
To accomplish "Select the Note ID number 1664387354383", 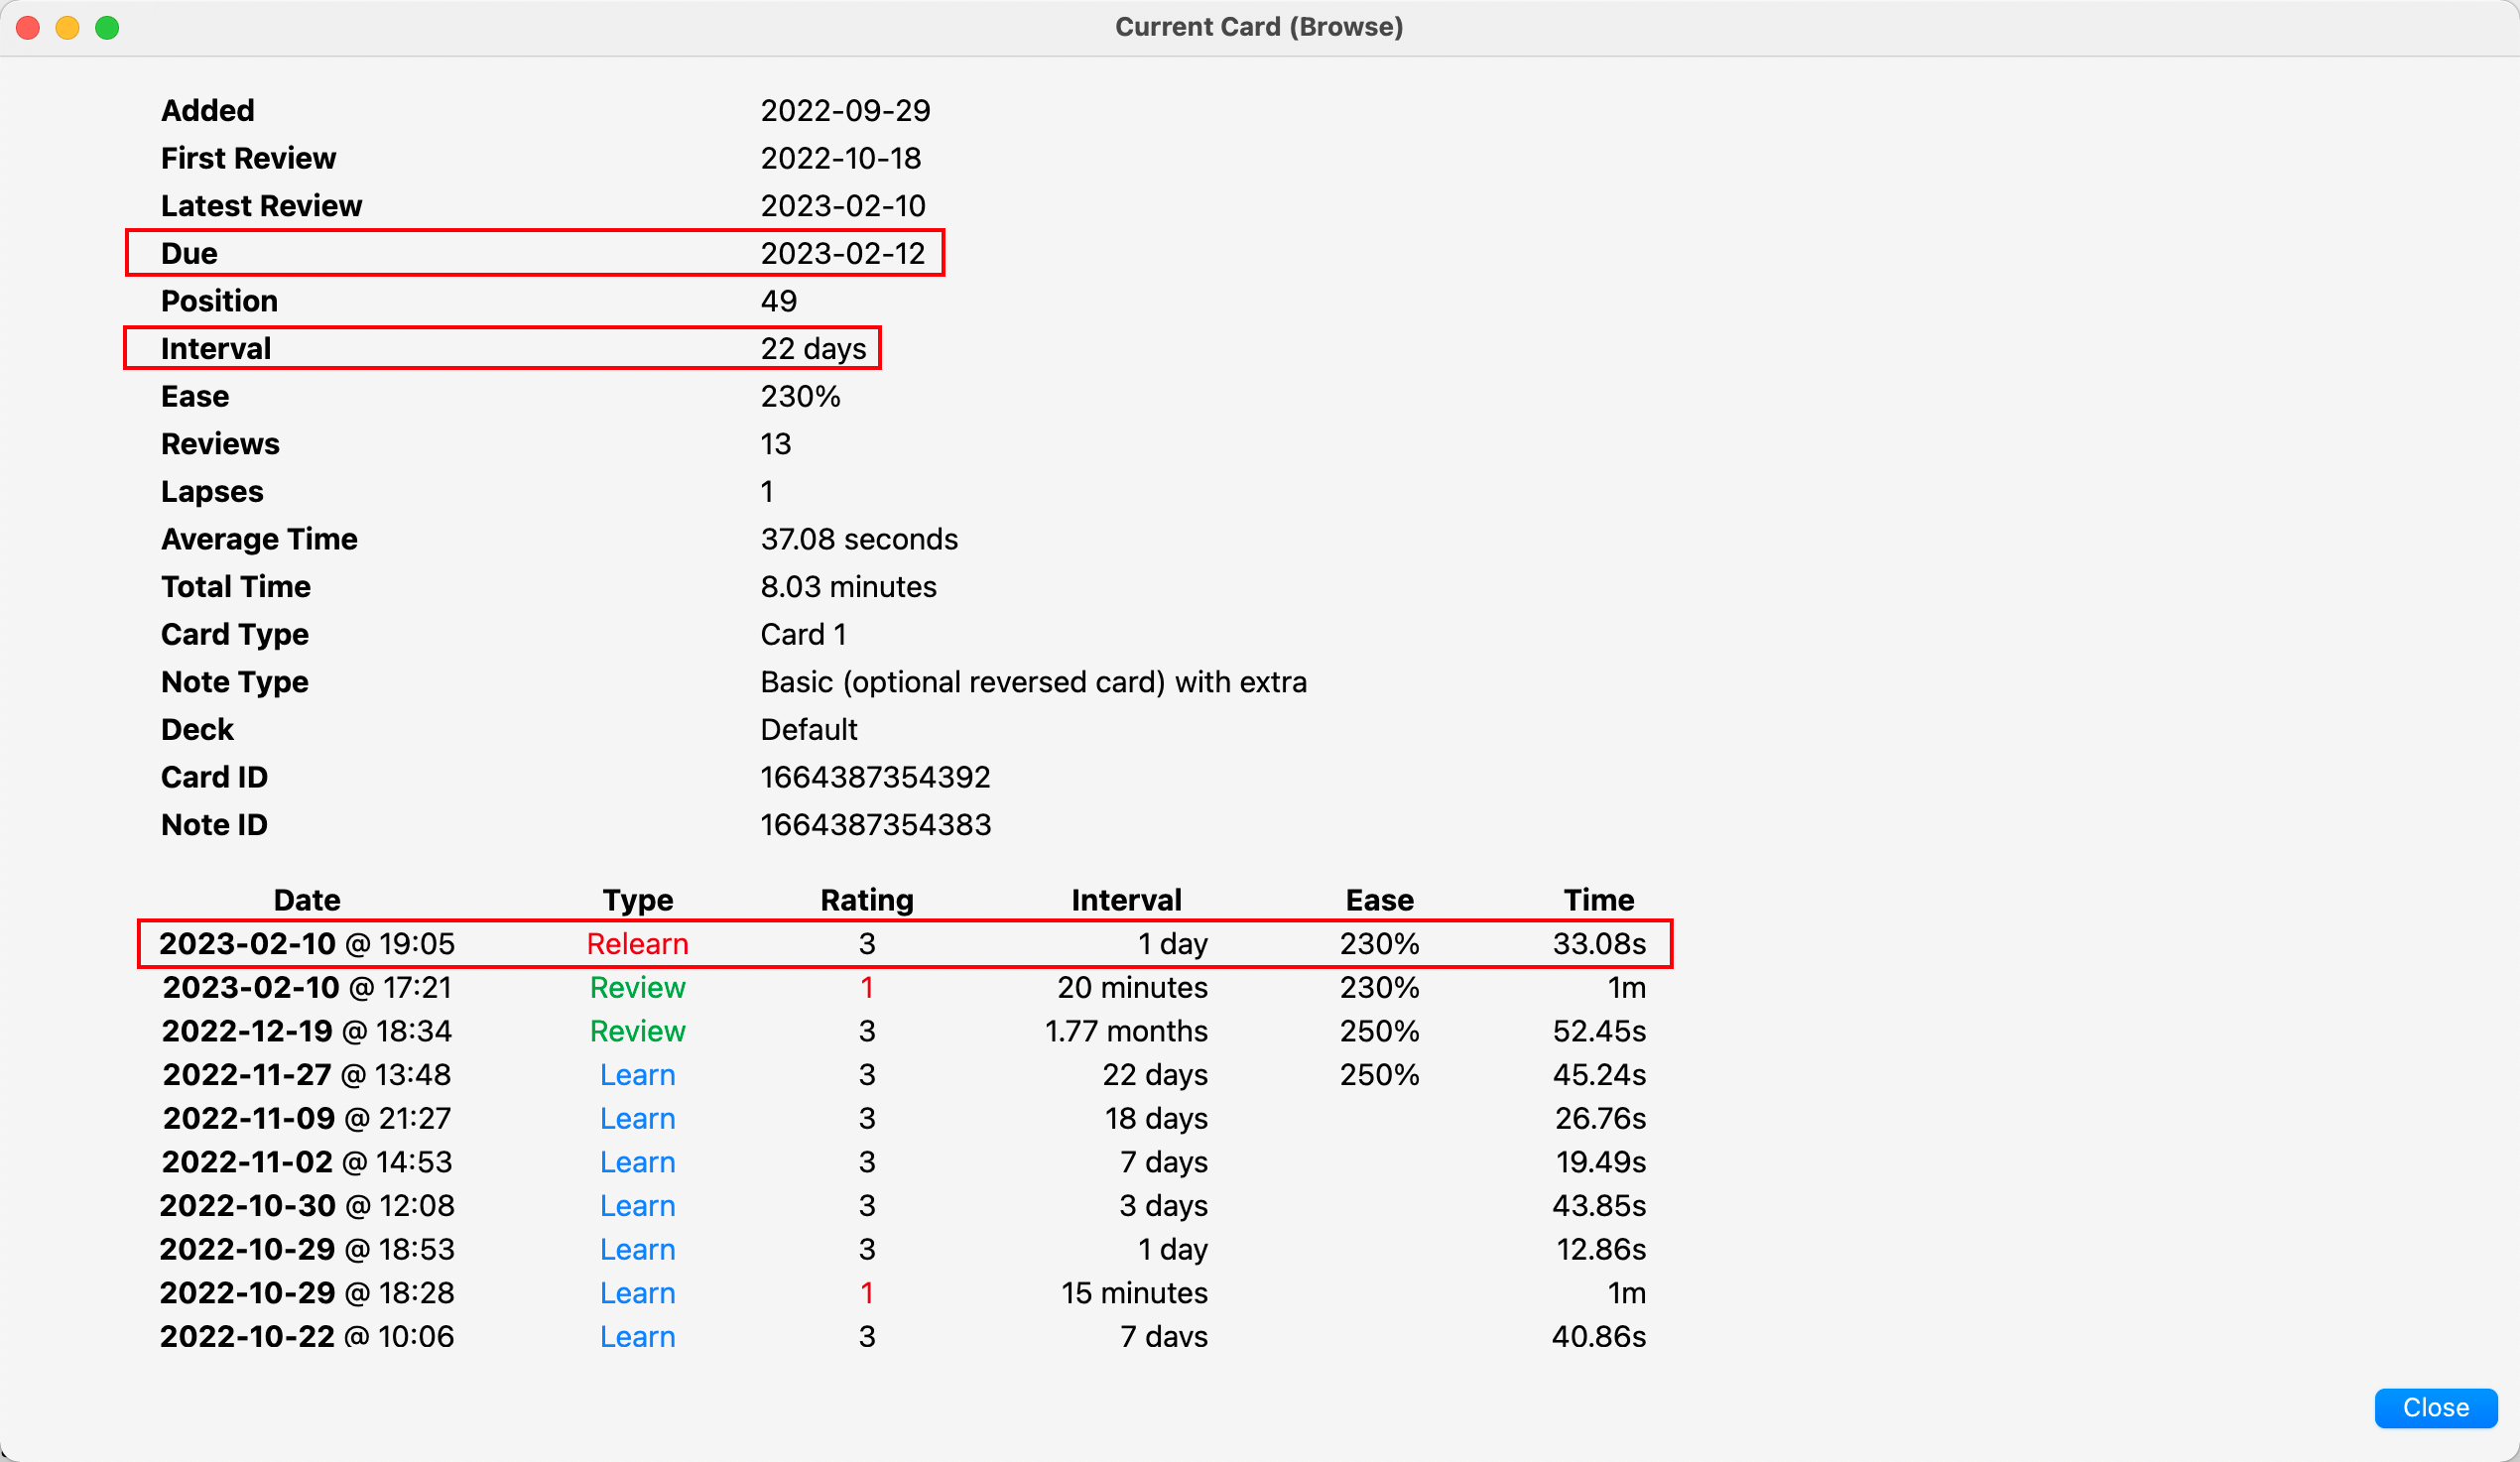I will tap(875, 824).
